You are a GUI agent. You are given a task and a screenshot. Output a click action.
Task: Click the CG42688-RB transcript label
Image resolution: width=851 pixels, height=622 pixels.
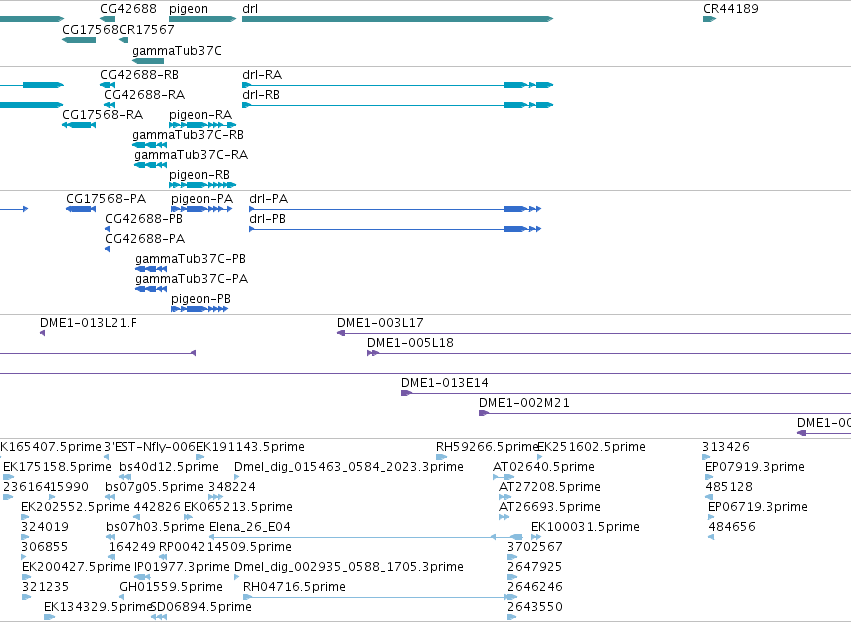pyautogui.click(x=139, y=75)
